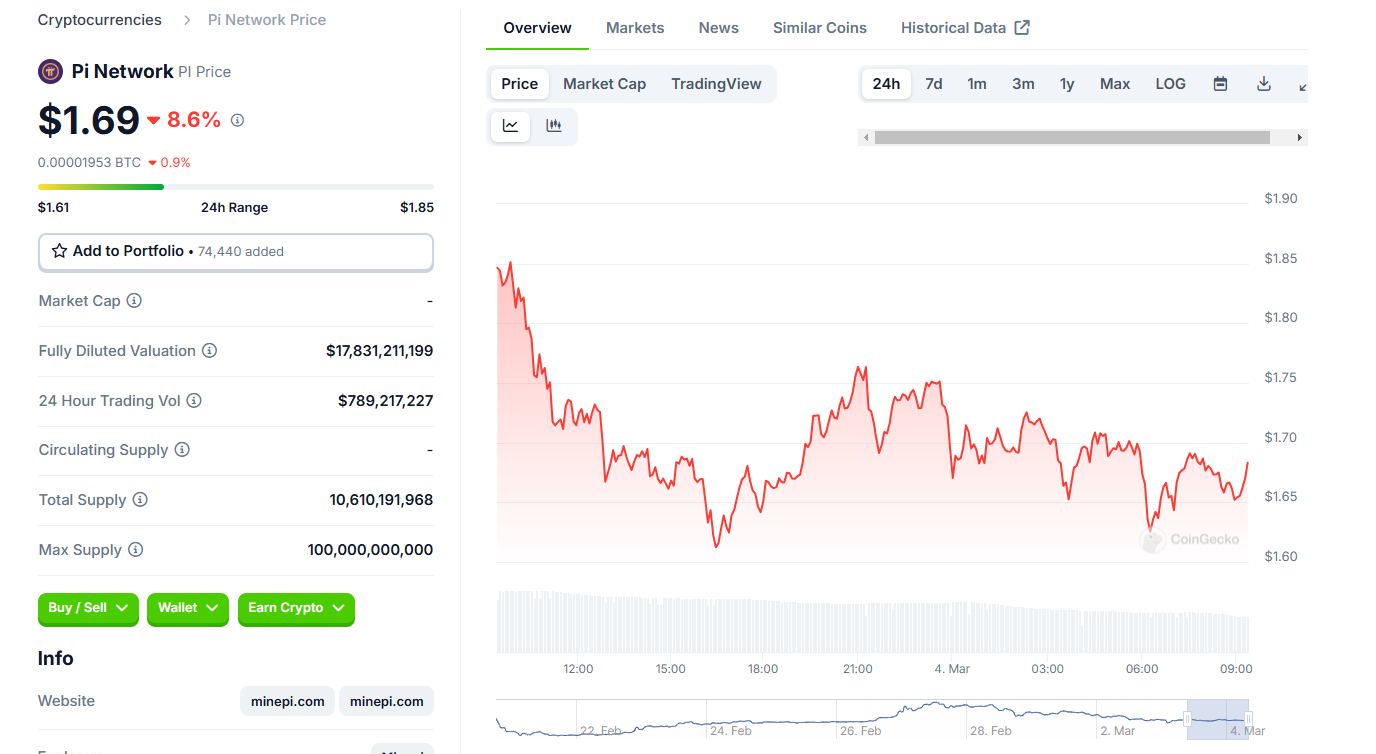Select the Price chart toggle
This screenshot has width=1376, height=754.
(520, 84)
